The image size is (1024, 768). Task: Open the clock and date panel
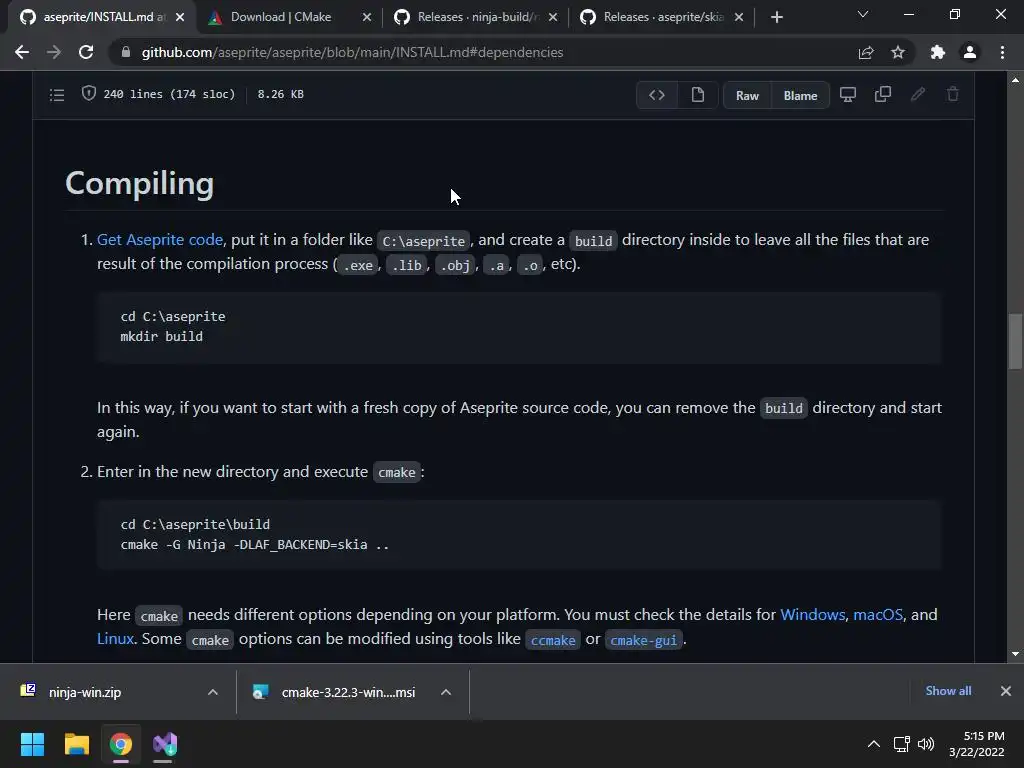pos(977,744)
